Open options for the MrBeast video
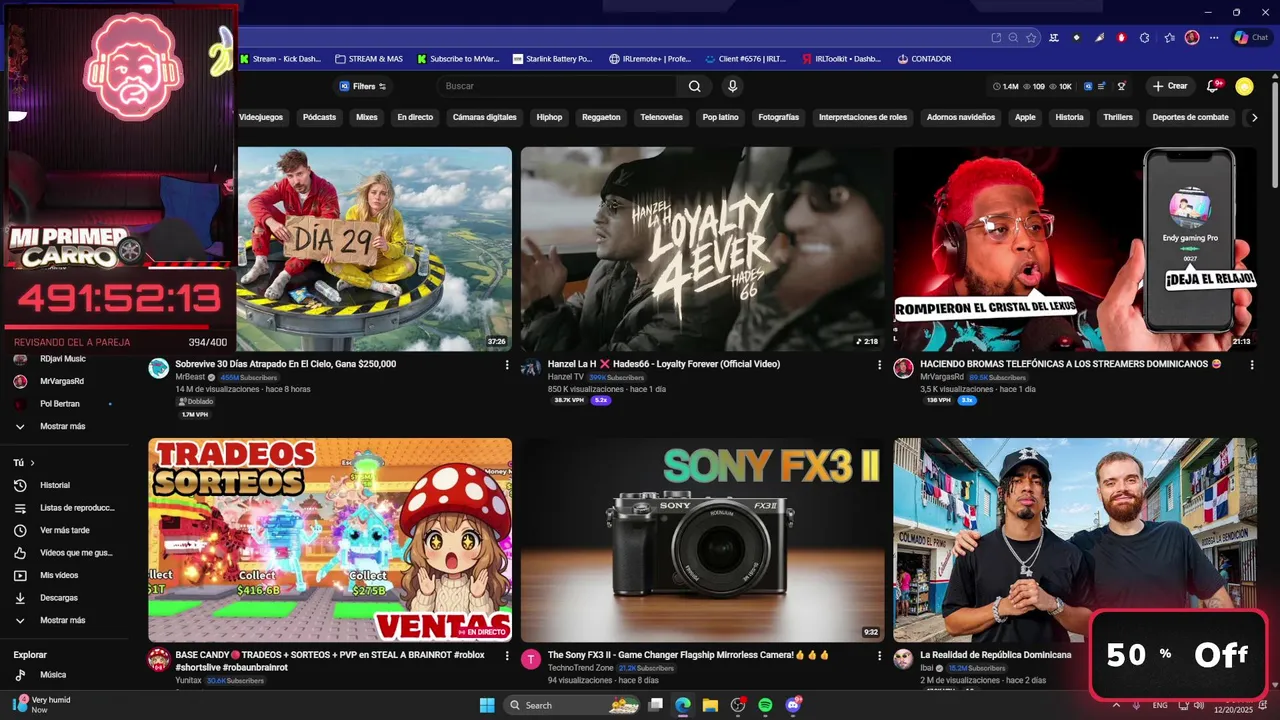The image size is (1280, 720). pos(507,365)
